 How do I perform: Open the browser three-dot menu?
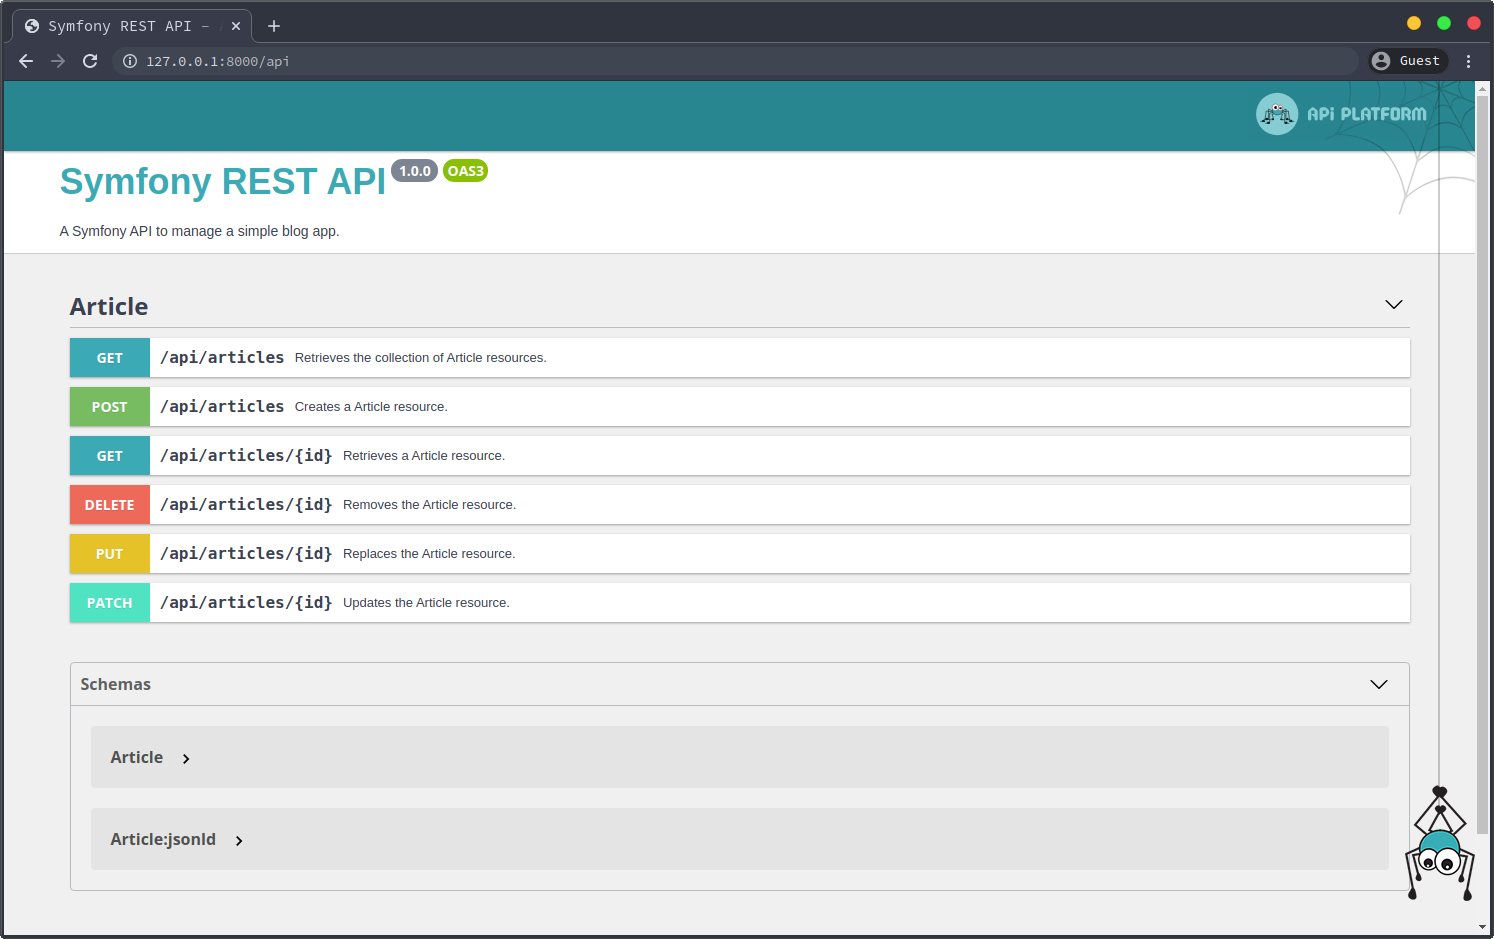tap(1468, 61)
